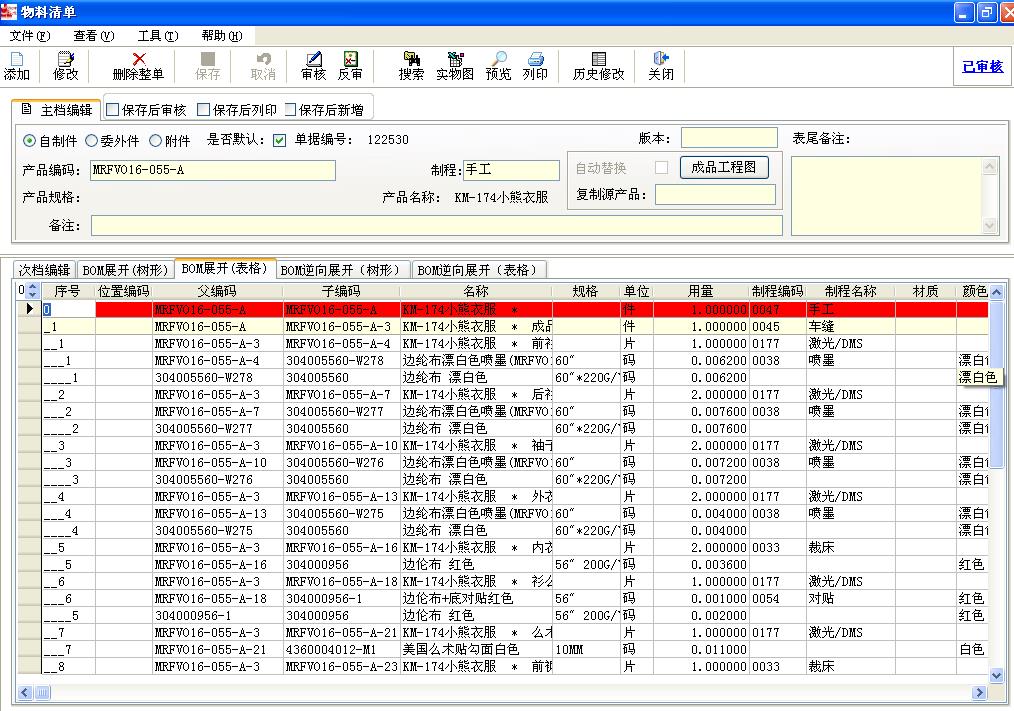The image size is (1014, 711).
Task: Click the 0.011000 usage cell
Action: [x=701, y=650]
